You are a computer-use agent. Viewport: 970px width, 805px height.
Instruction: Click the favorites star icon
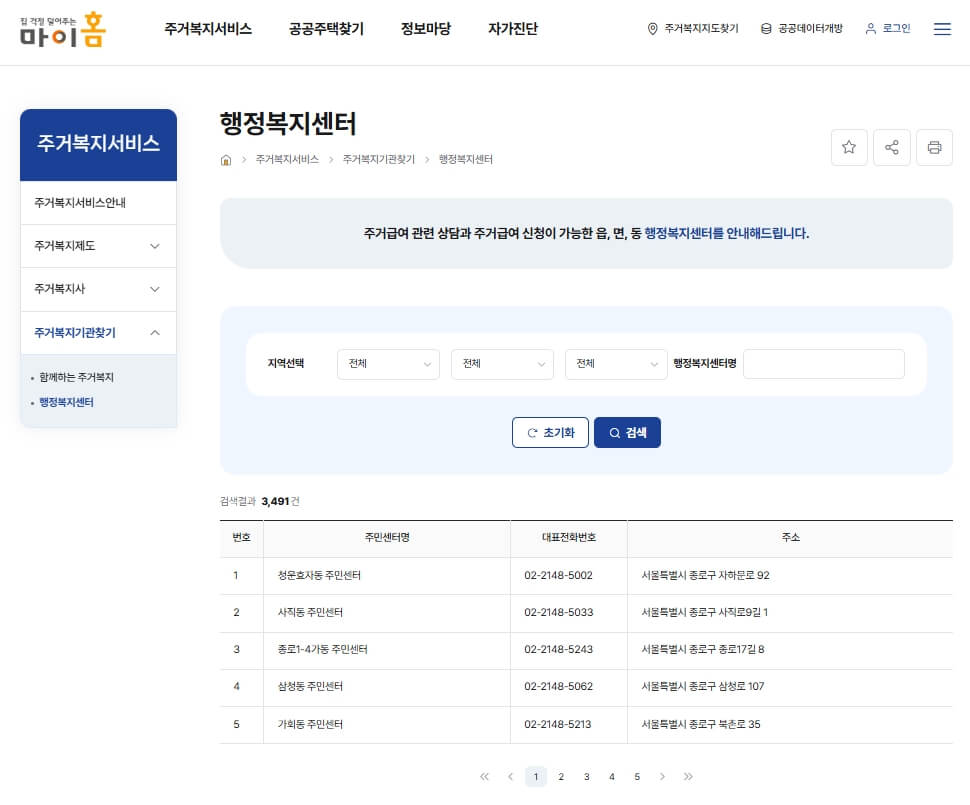849,147
